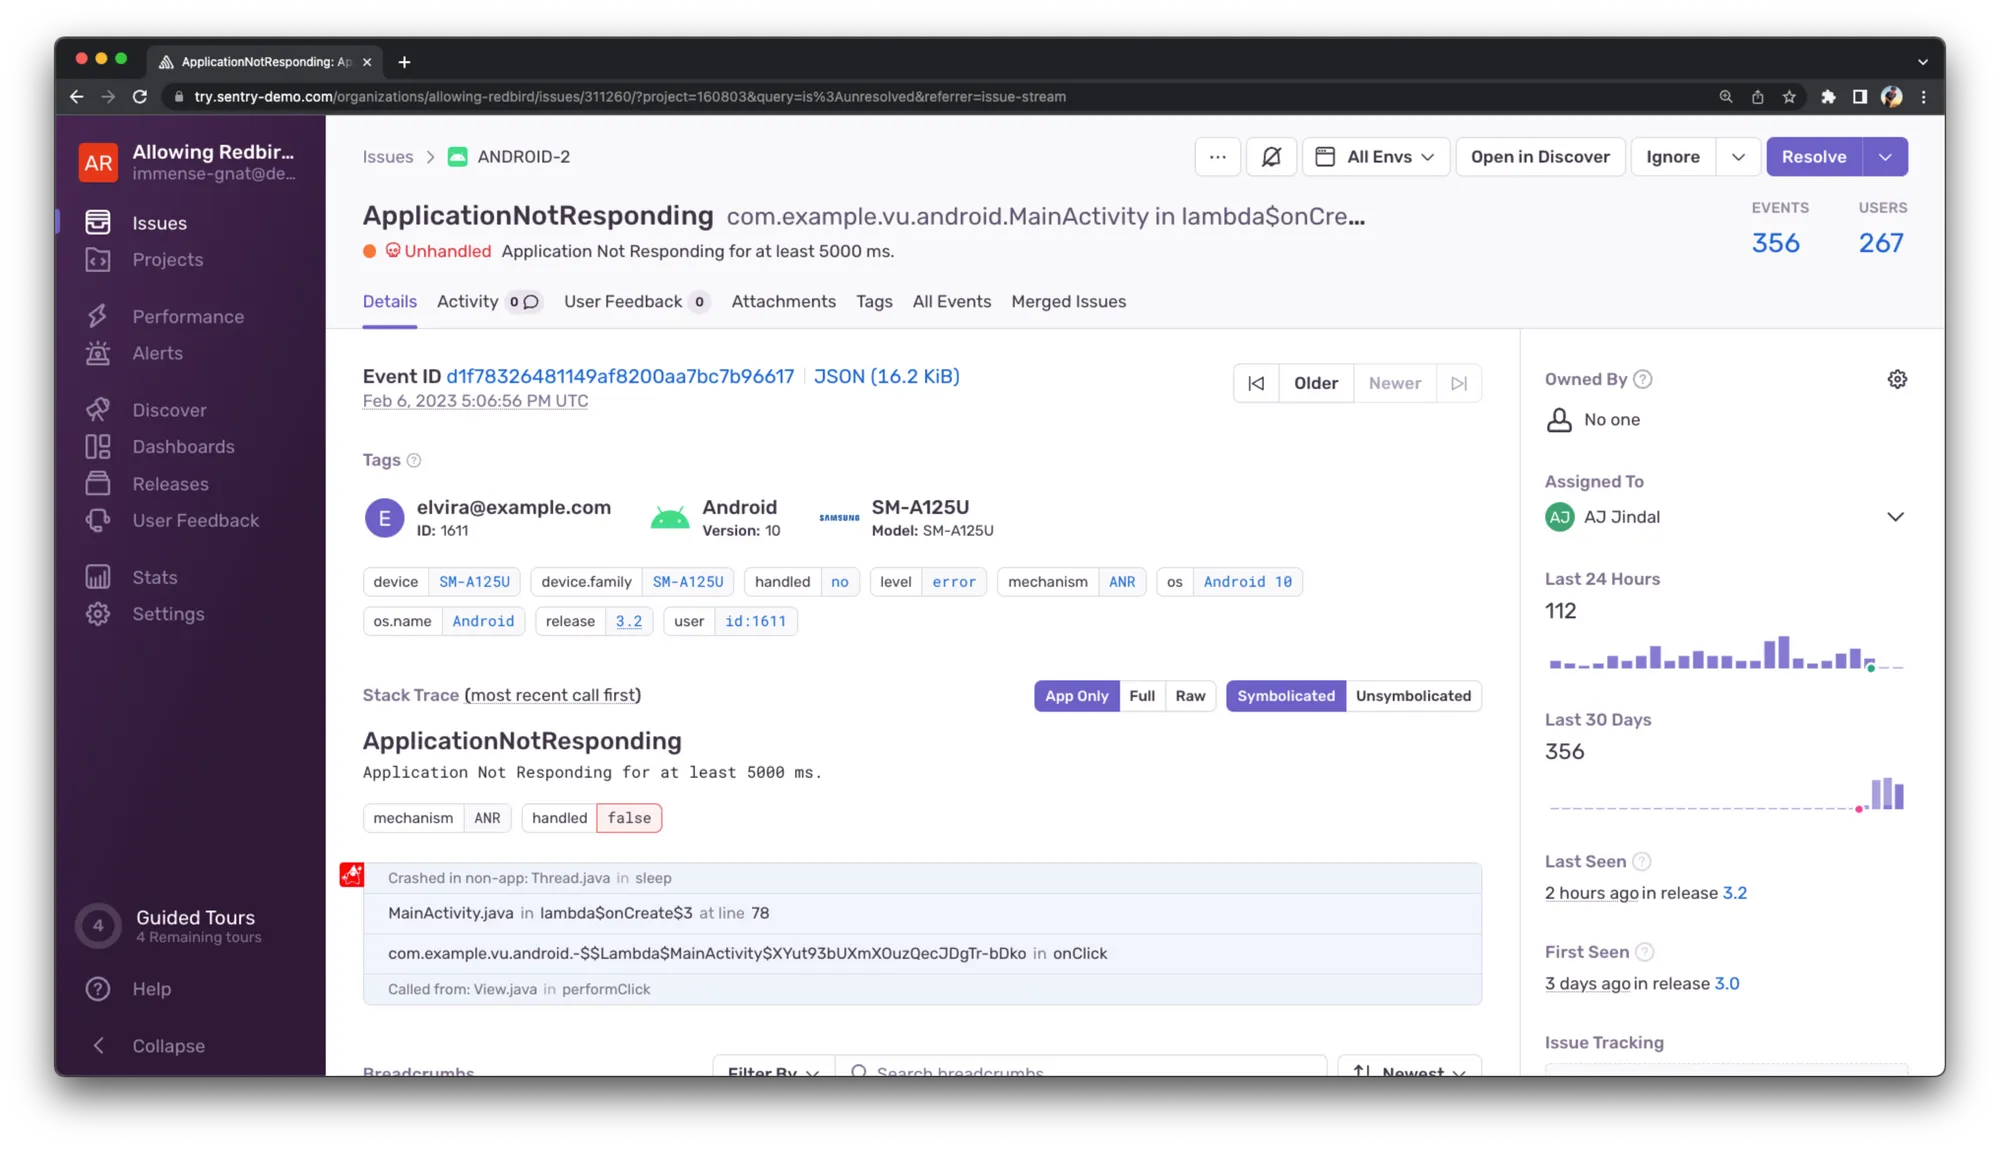Jump to the oldest event arrow

(x=1256, y=383)
